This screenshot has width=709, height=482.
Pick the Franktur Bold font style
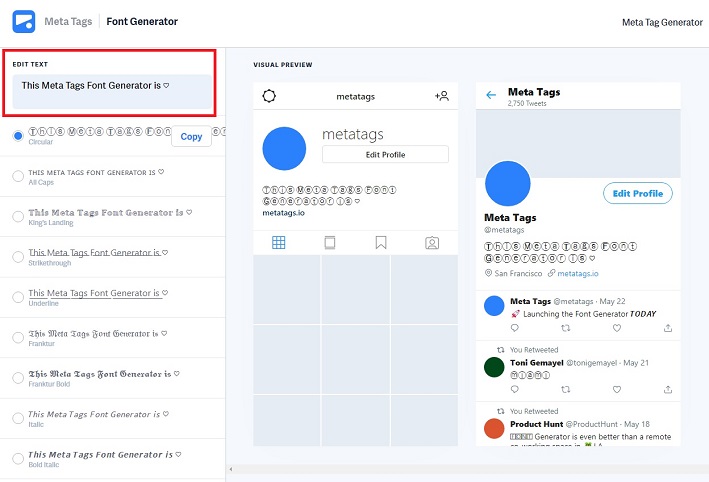pos(18,378)
